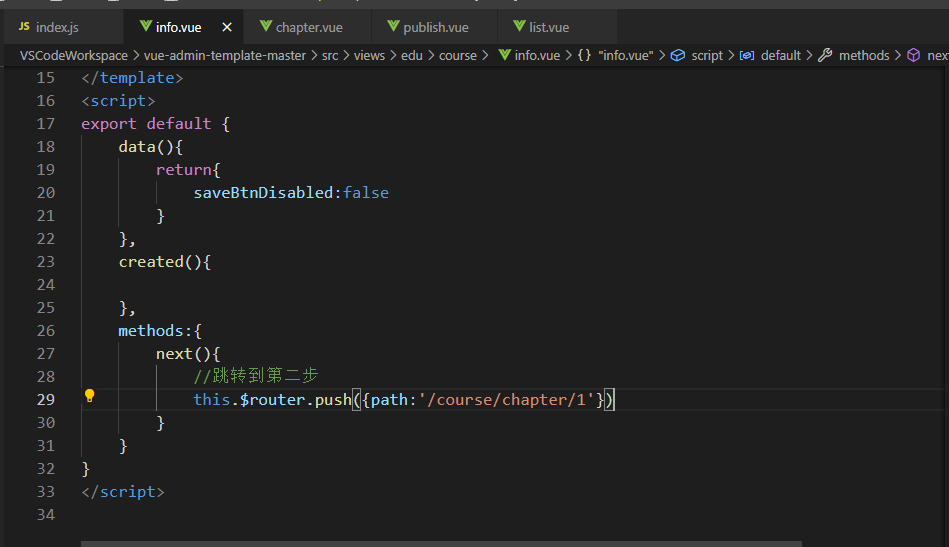The width and height of the screenshot is (949, 547).
Task: Click the </template> closing tag
Action: click(132, 78)
